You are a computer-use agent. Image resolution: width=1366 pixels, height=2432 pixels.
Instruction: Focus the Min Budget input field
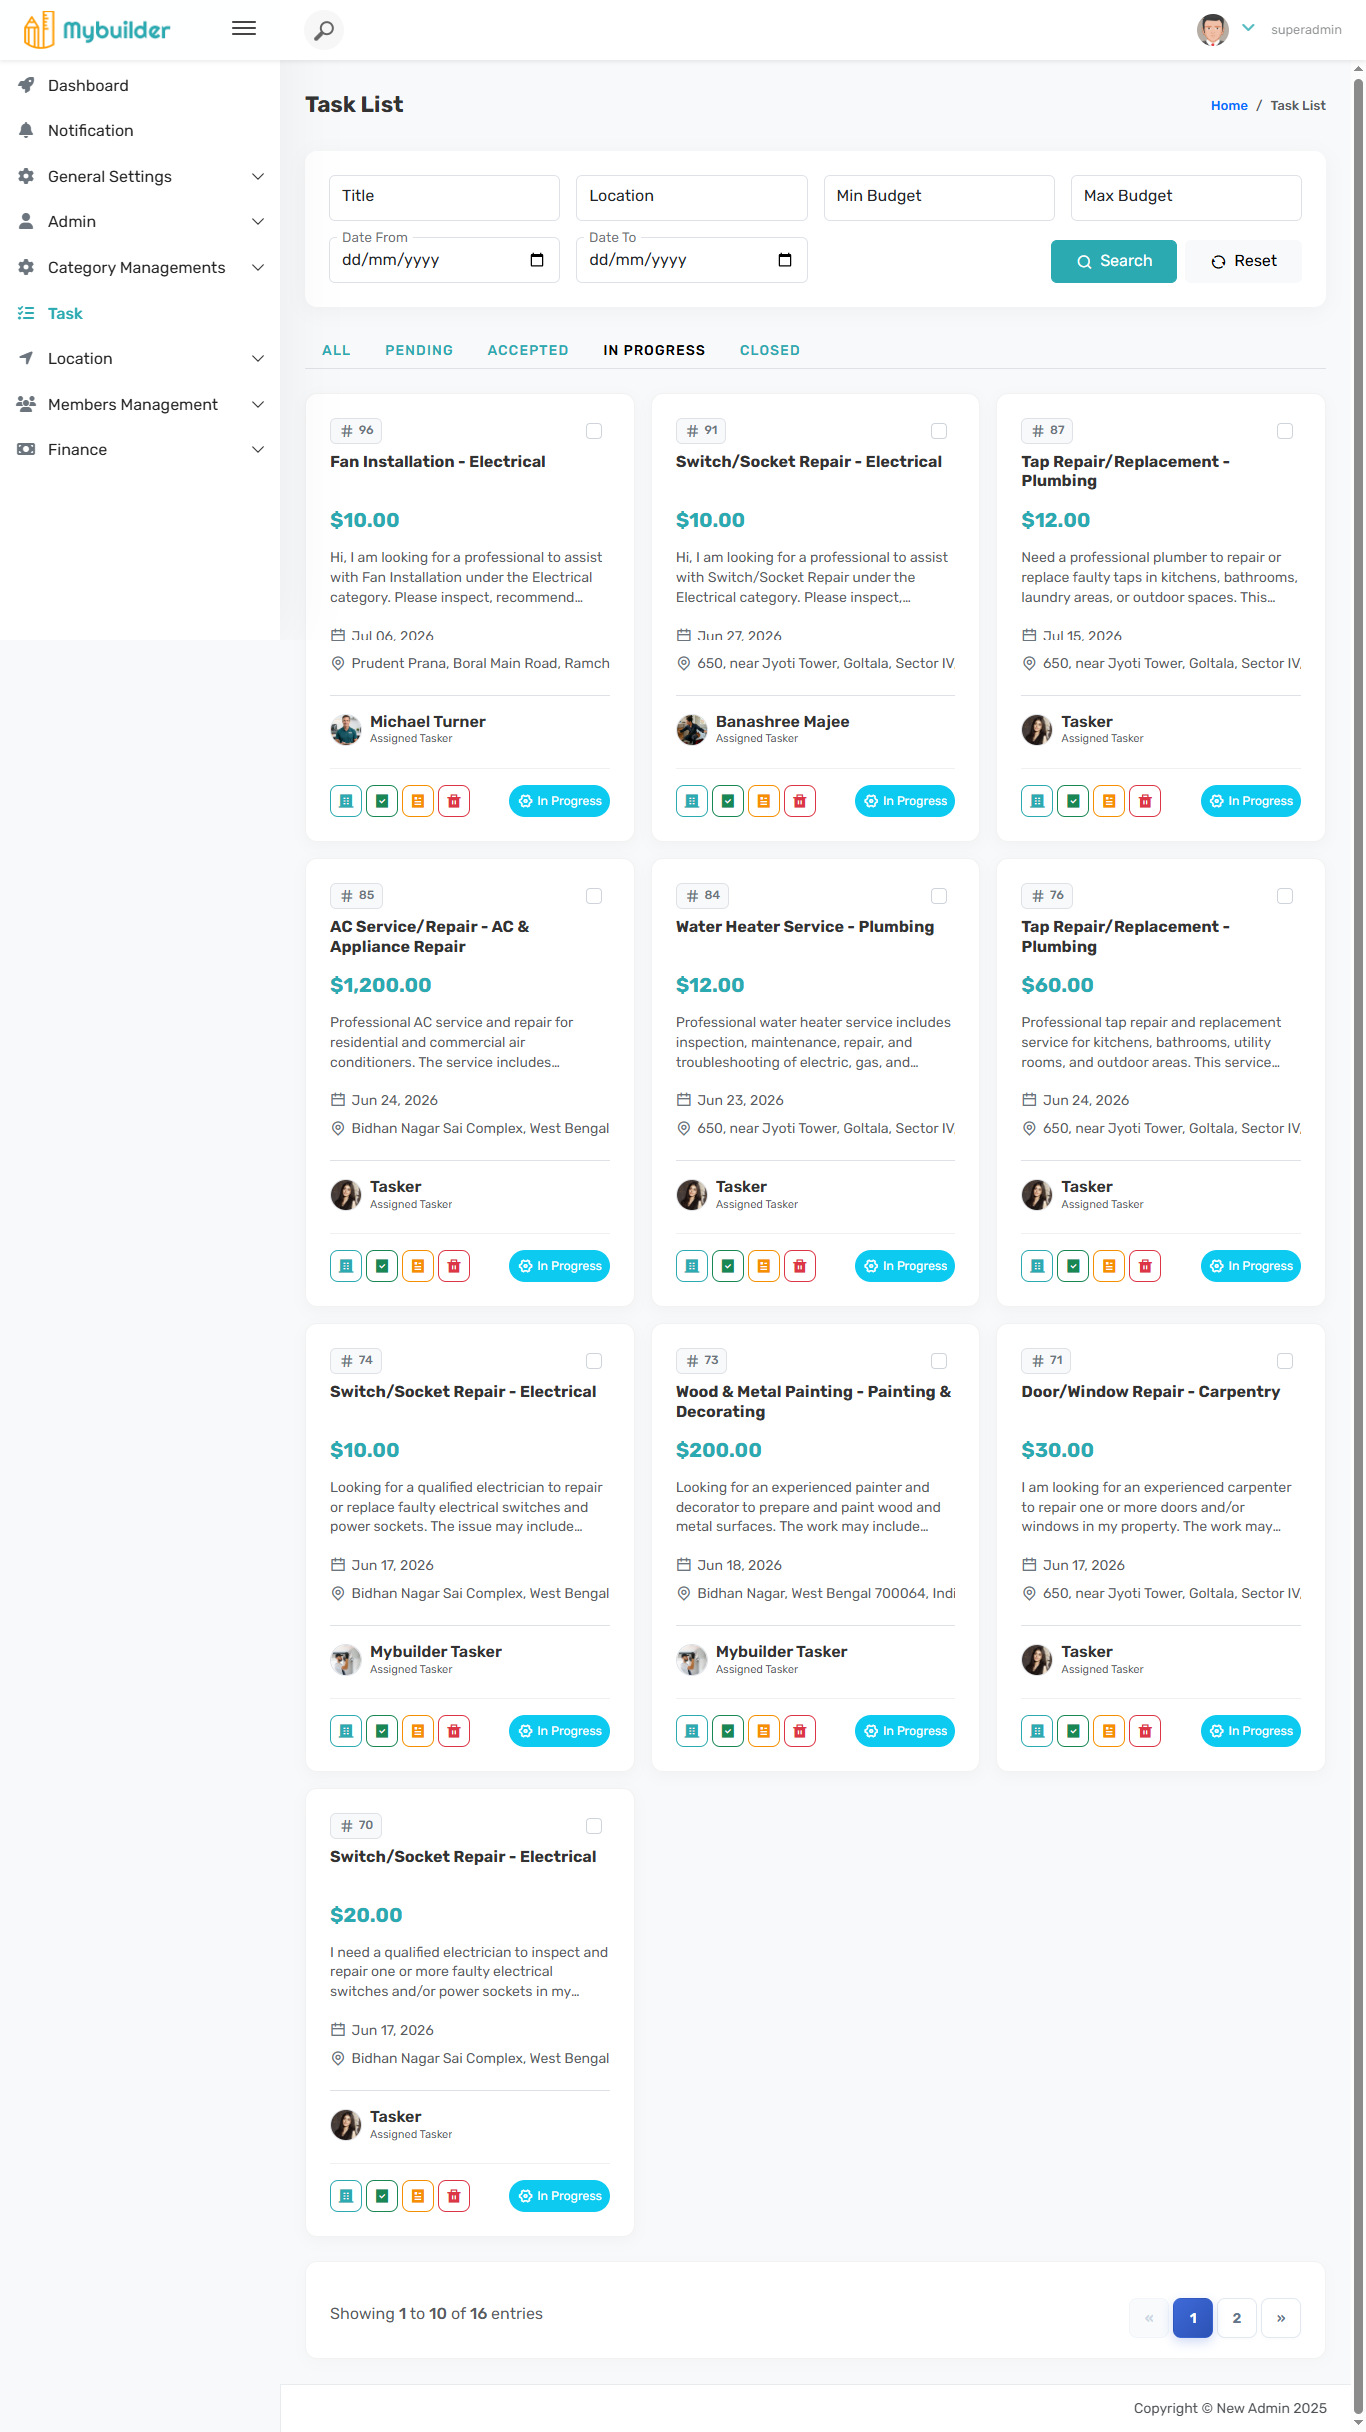click(x=939, y=198)
